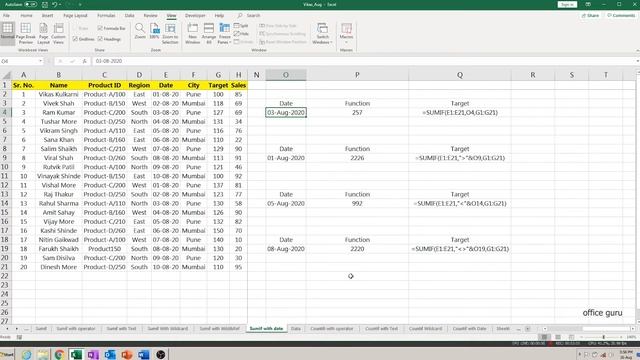Toggle the AutoSave switch
The image size is (640, 360).
(31, 4)
